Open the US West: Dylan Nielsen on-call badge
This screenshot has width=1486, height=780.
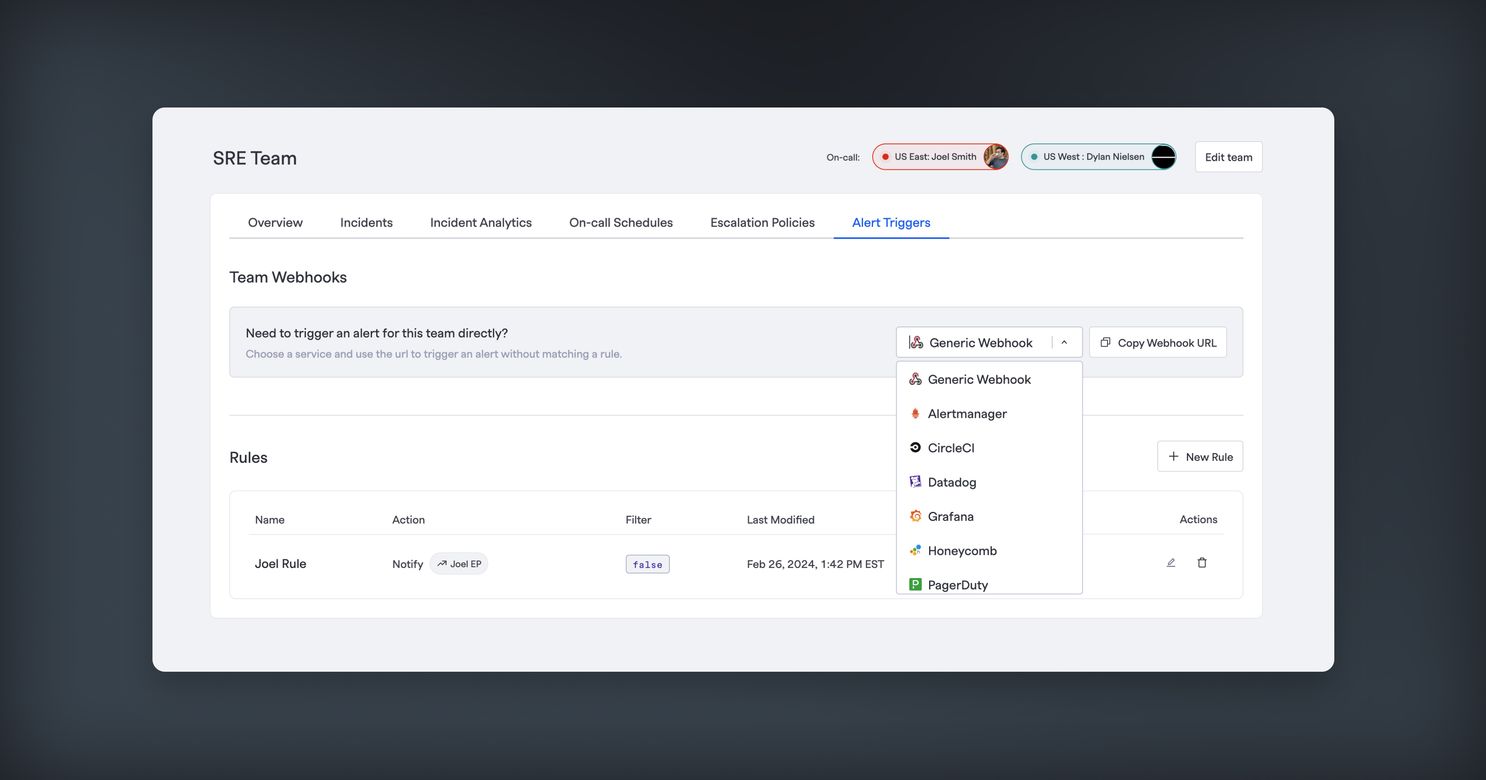(x=1099, y=157)
